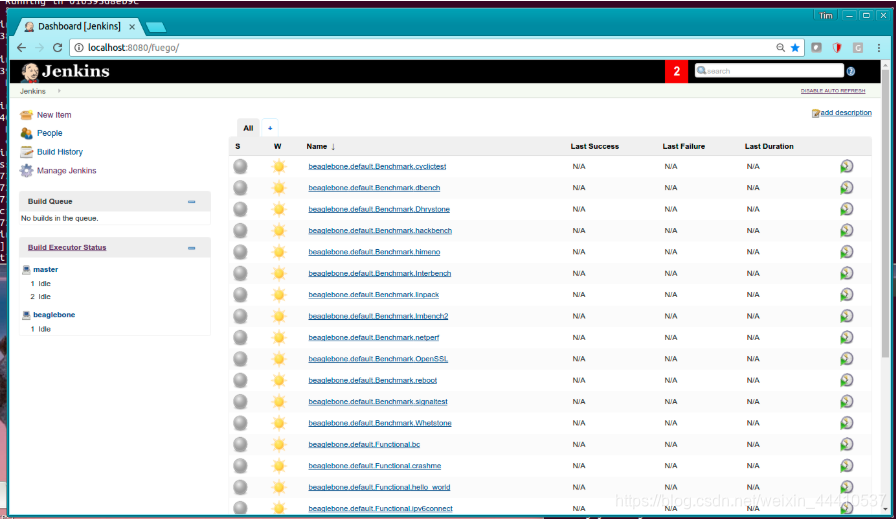The height and width of the screenshot is (519, 896).
Task: Open the beaglebone node link
Action: (x=54, y=314)
